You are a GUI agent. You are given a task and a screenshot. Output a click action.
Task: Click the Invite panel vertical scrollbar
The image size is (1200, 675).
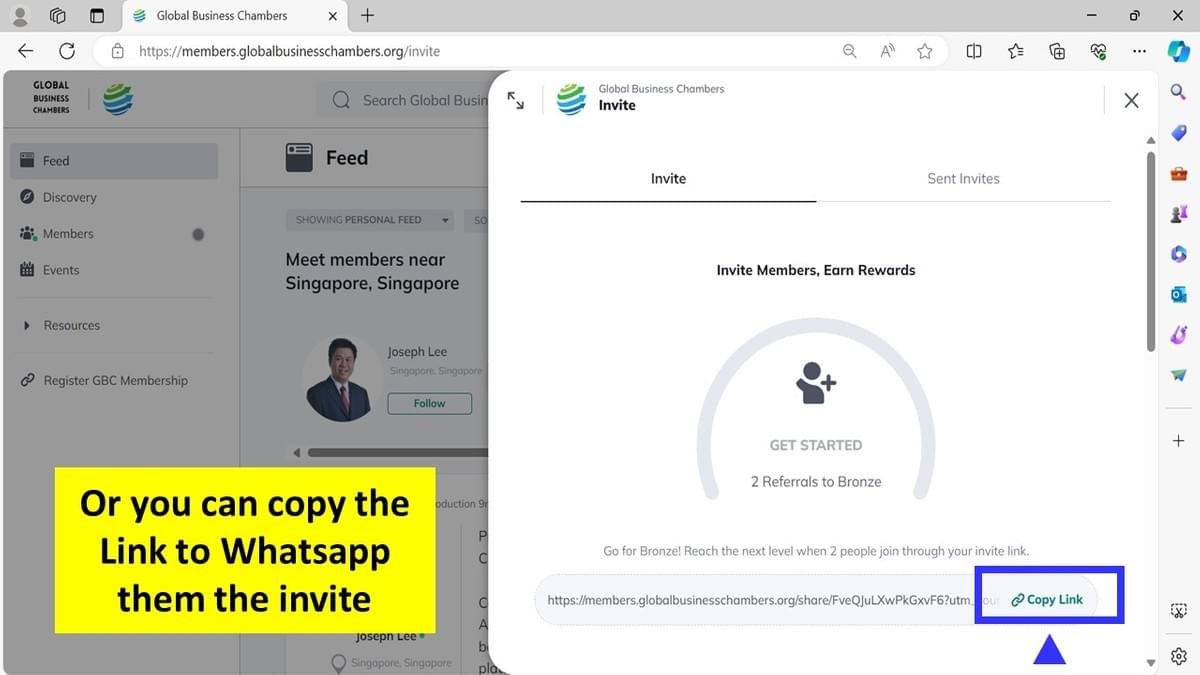tap(1151, 252)
